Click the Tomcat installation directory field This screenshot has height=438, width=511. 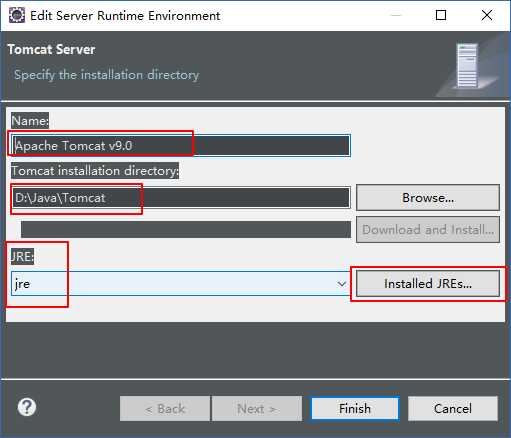180,198
